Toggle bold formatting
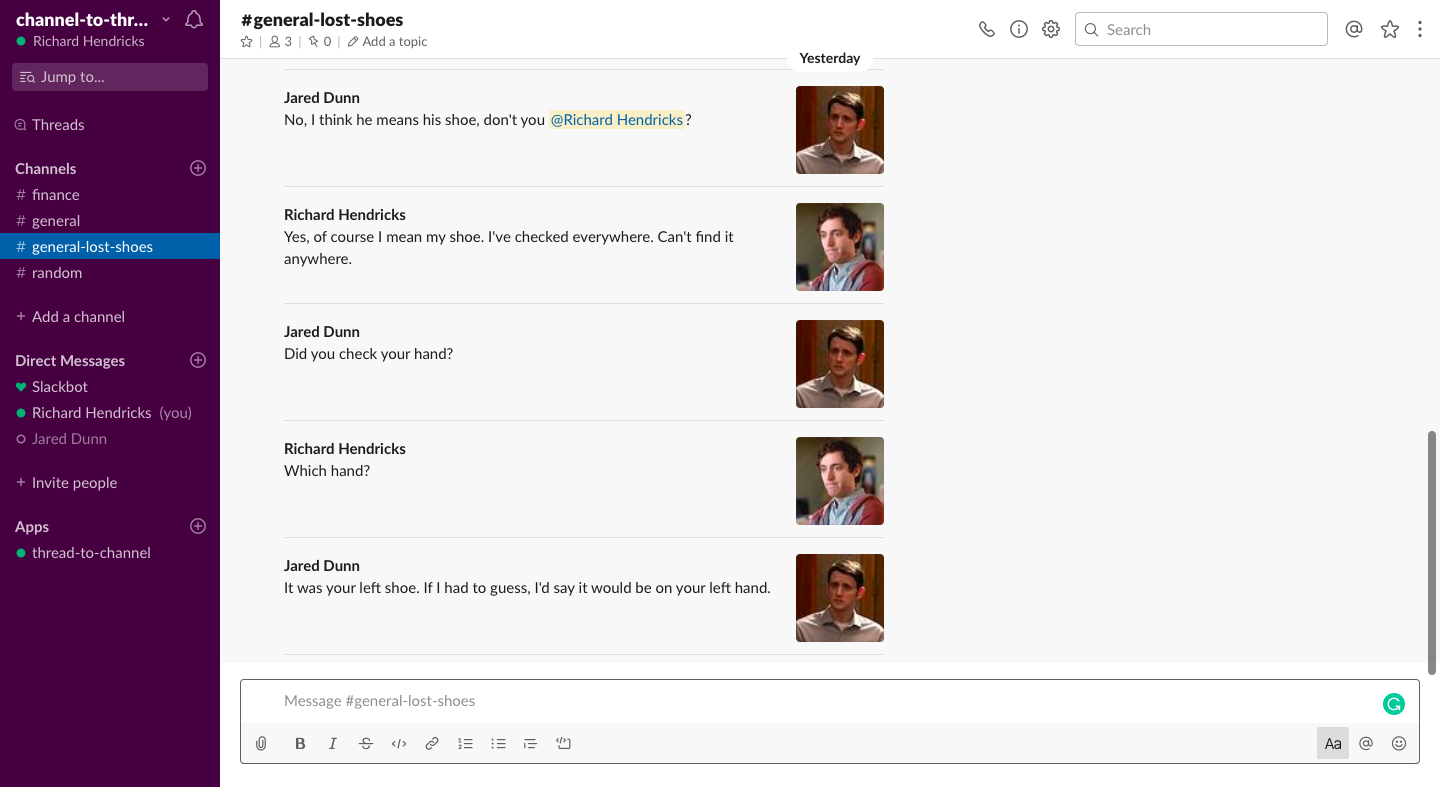Viewport: 1440px width, 787px height. pyautogui.click(x=300, y=743)
